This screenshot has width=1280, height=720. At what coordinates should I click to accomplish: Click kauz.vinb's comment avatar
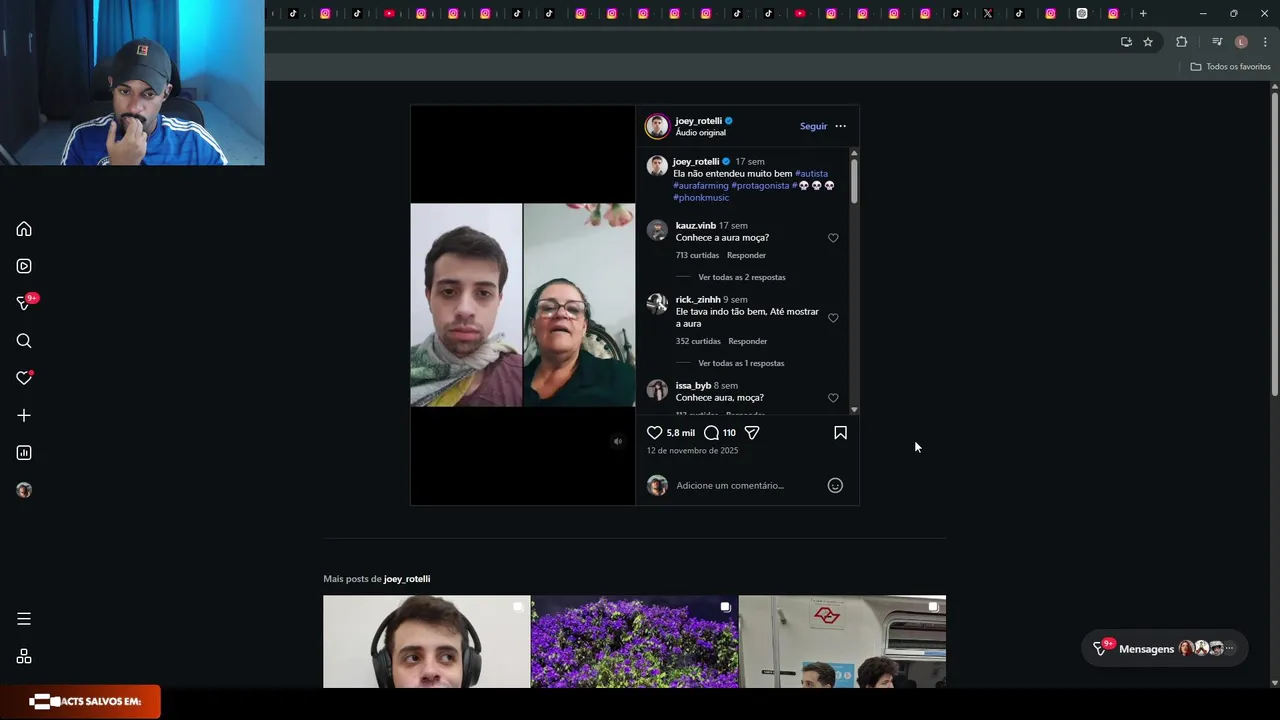pyautogui.click(x=657, y=231)
